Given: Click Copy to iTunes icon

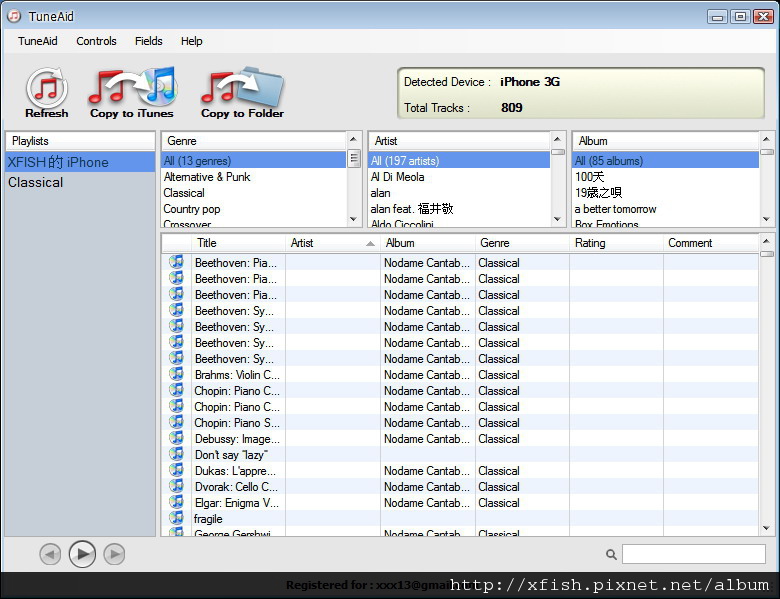Looking at the screenshot, I should click(132, 93).
